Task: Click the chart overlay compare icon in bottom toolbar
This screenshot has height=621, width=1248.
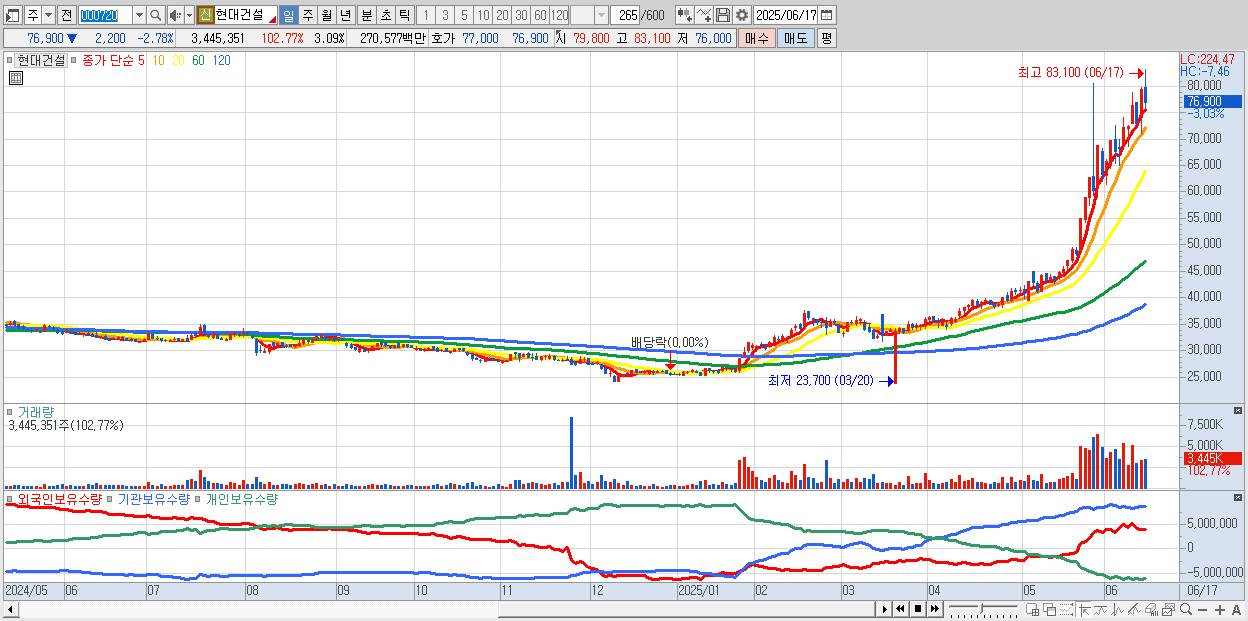Action: point(1100,609)
